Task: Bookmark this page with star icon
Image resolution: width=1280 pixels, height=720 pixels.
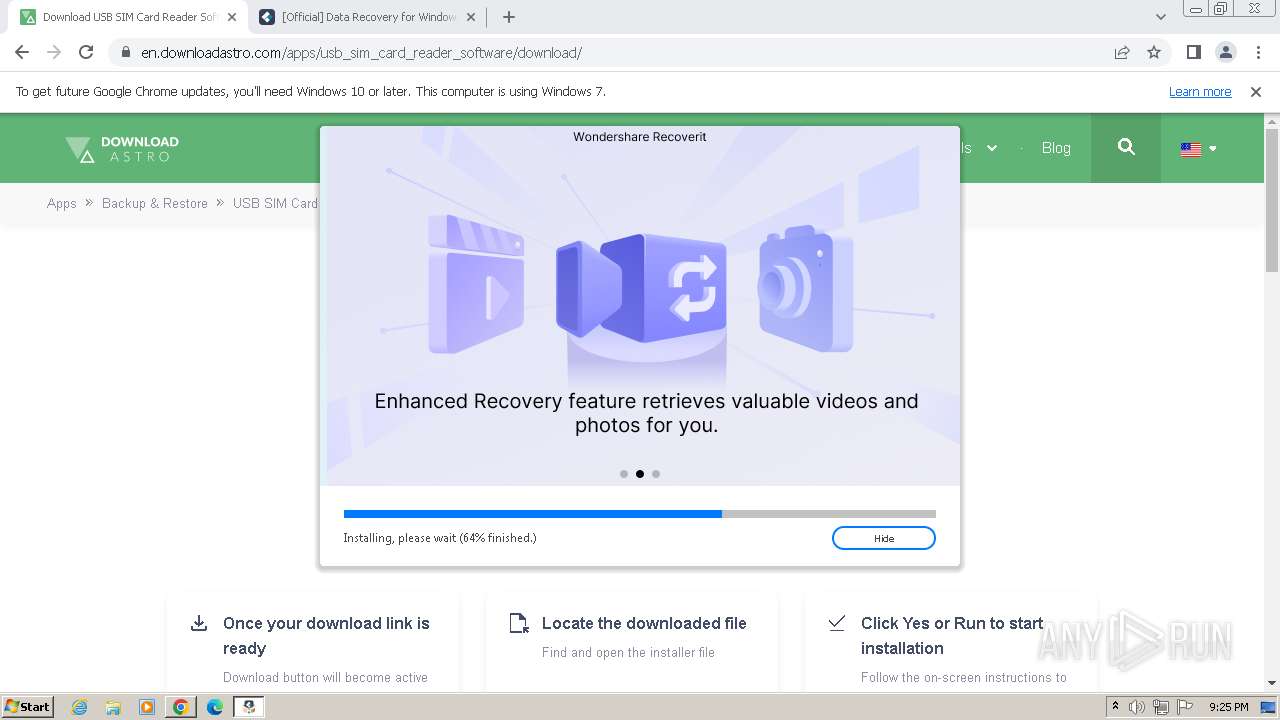Action: point(1154,53)
